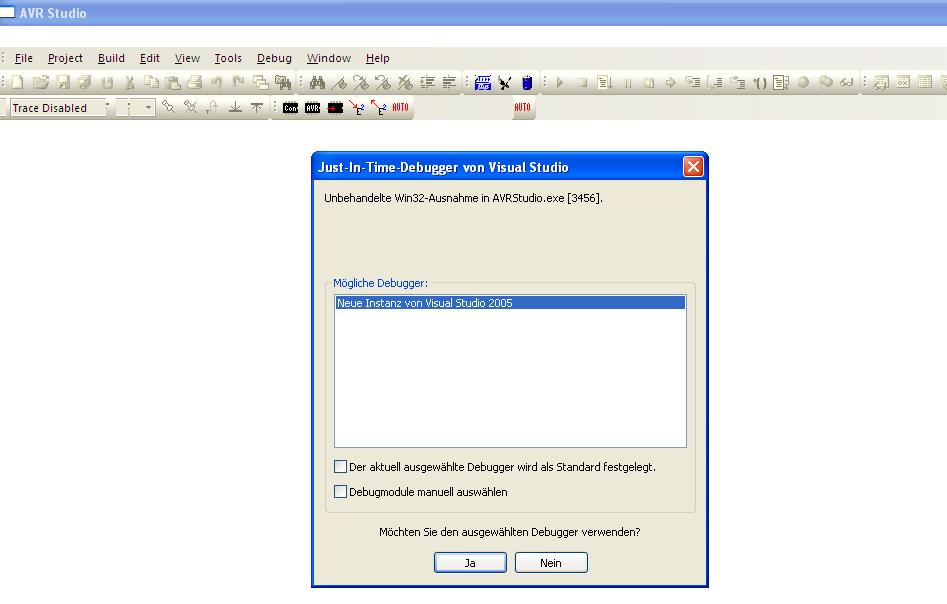Click the 'Nein' button in debugger dialog

551,562
